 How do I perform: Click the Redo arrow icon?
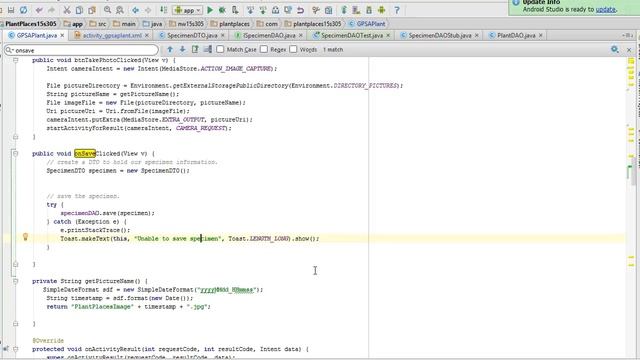tap(51, 10)
